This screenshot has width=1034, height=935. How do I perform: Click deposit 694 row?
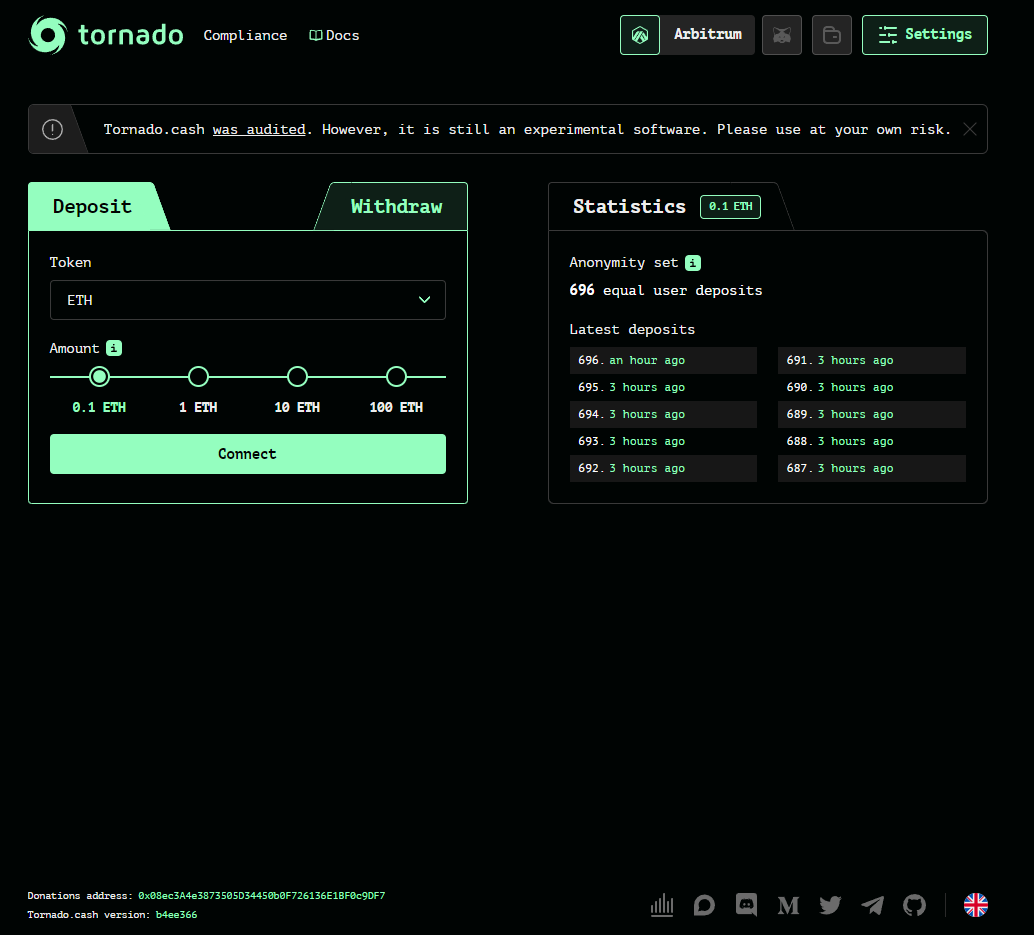pyautogui.click(x=663, y=414)
